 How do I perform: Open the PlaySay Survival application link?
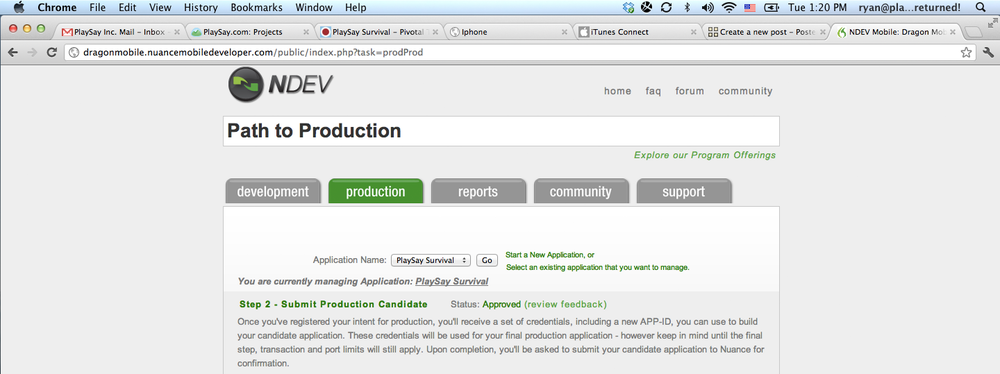coord(452,281)
